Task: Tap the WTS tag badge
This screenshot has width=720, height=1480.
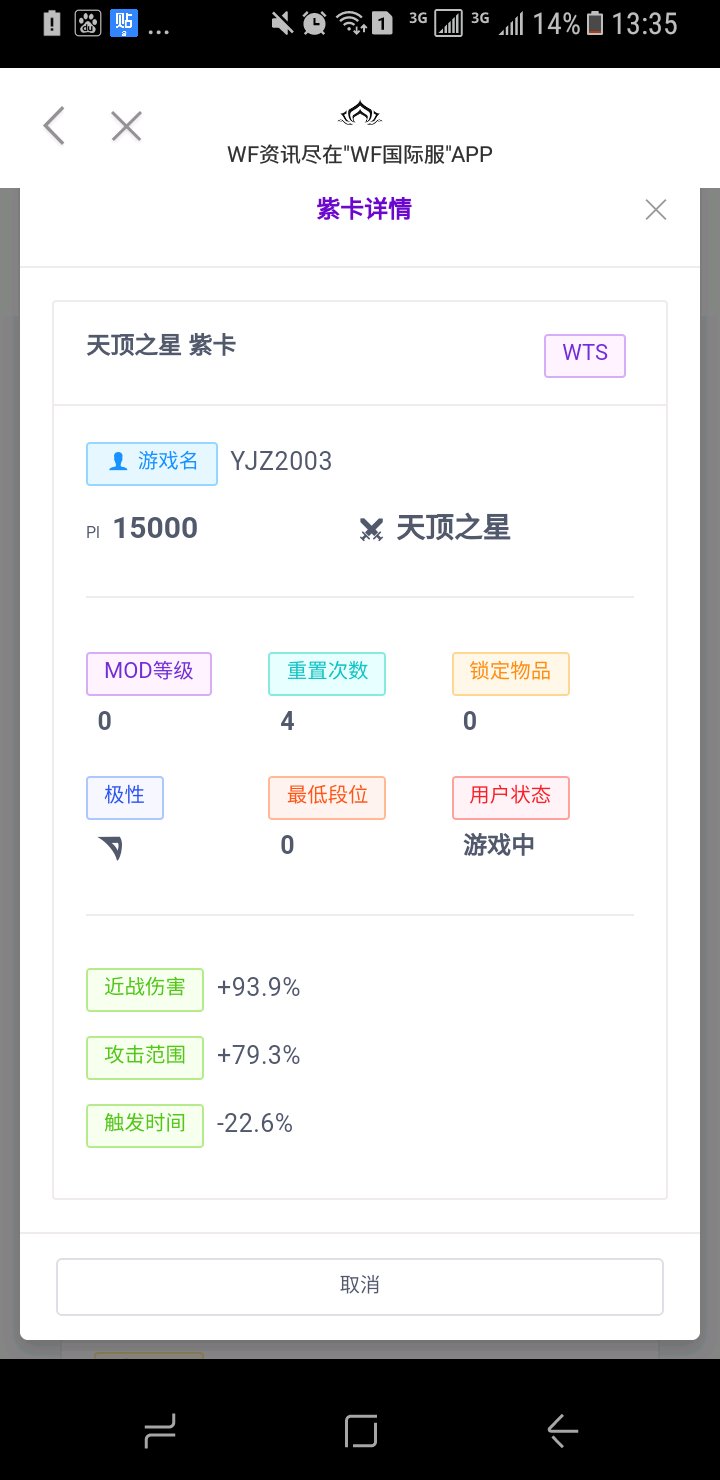Action: click(x=585, y=355)
